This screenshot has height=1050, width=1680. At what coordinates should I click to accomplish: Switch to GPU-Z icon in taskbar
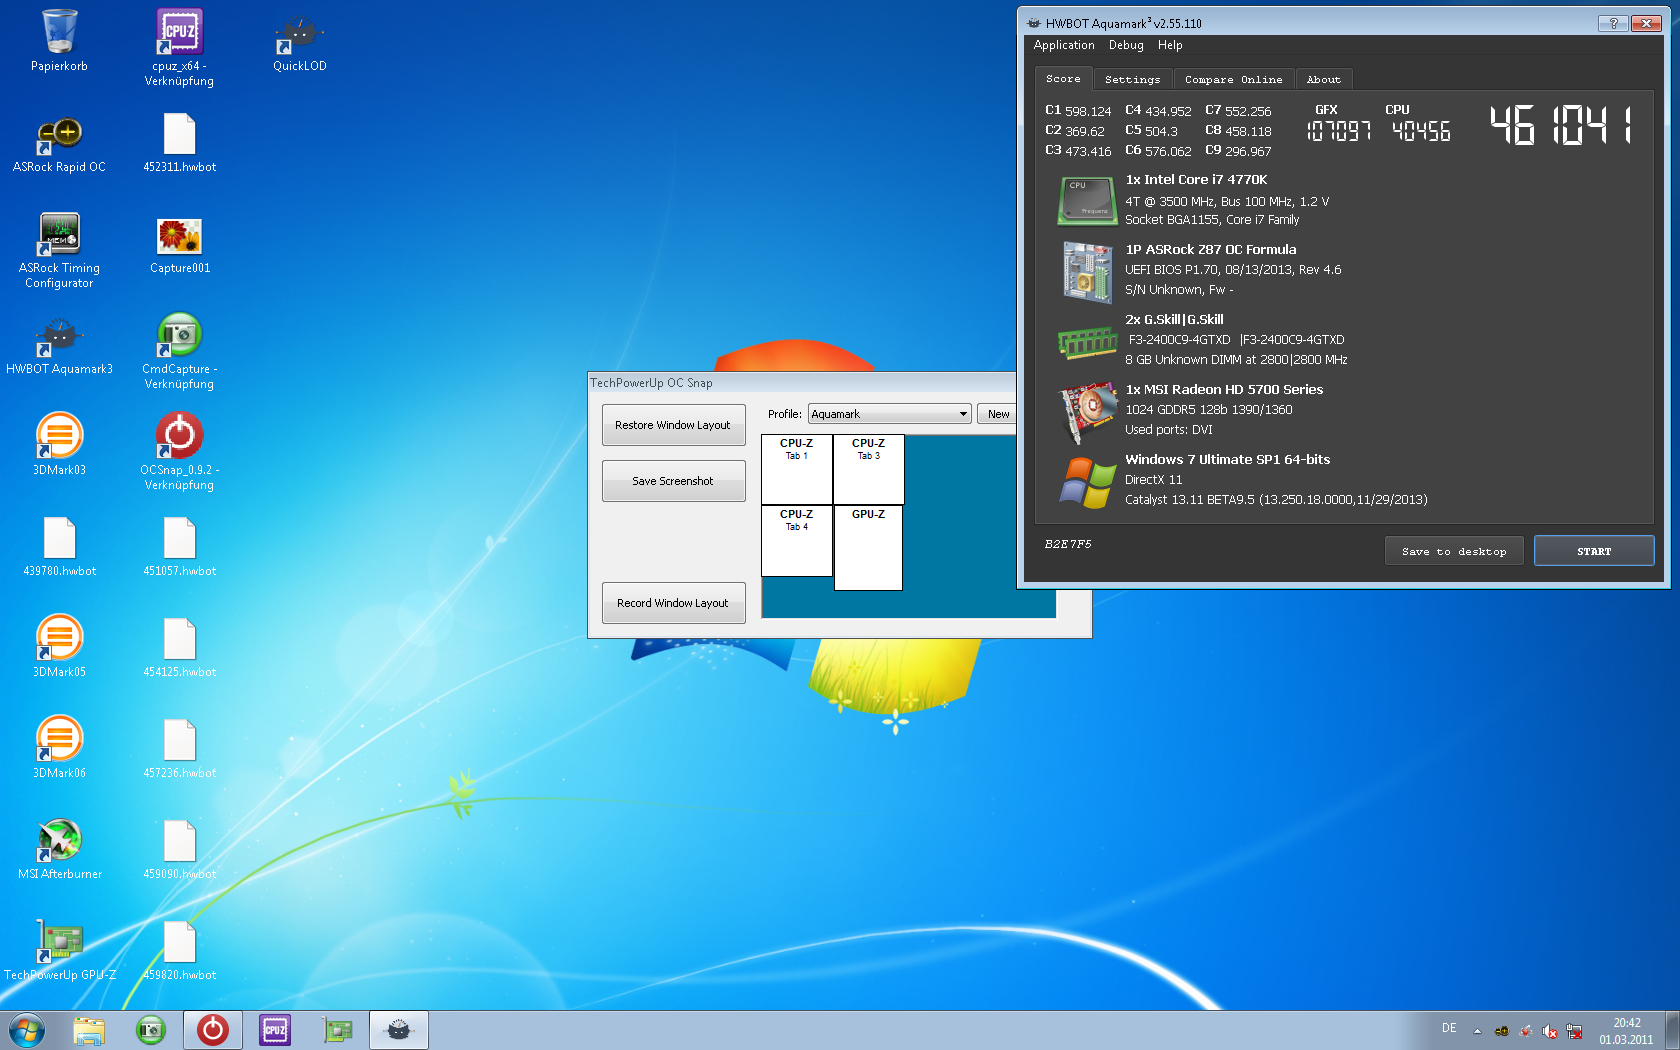[x=337, y=1030]
